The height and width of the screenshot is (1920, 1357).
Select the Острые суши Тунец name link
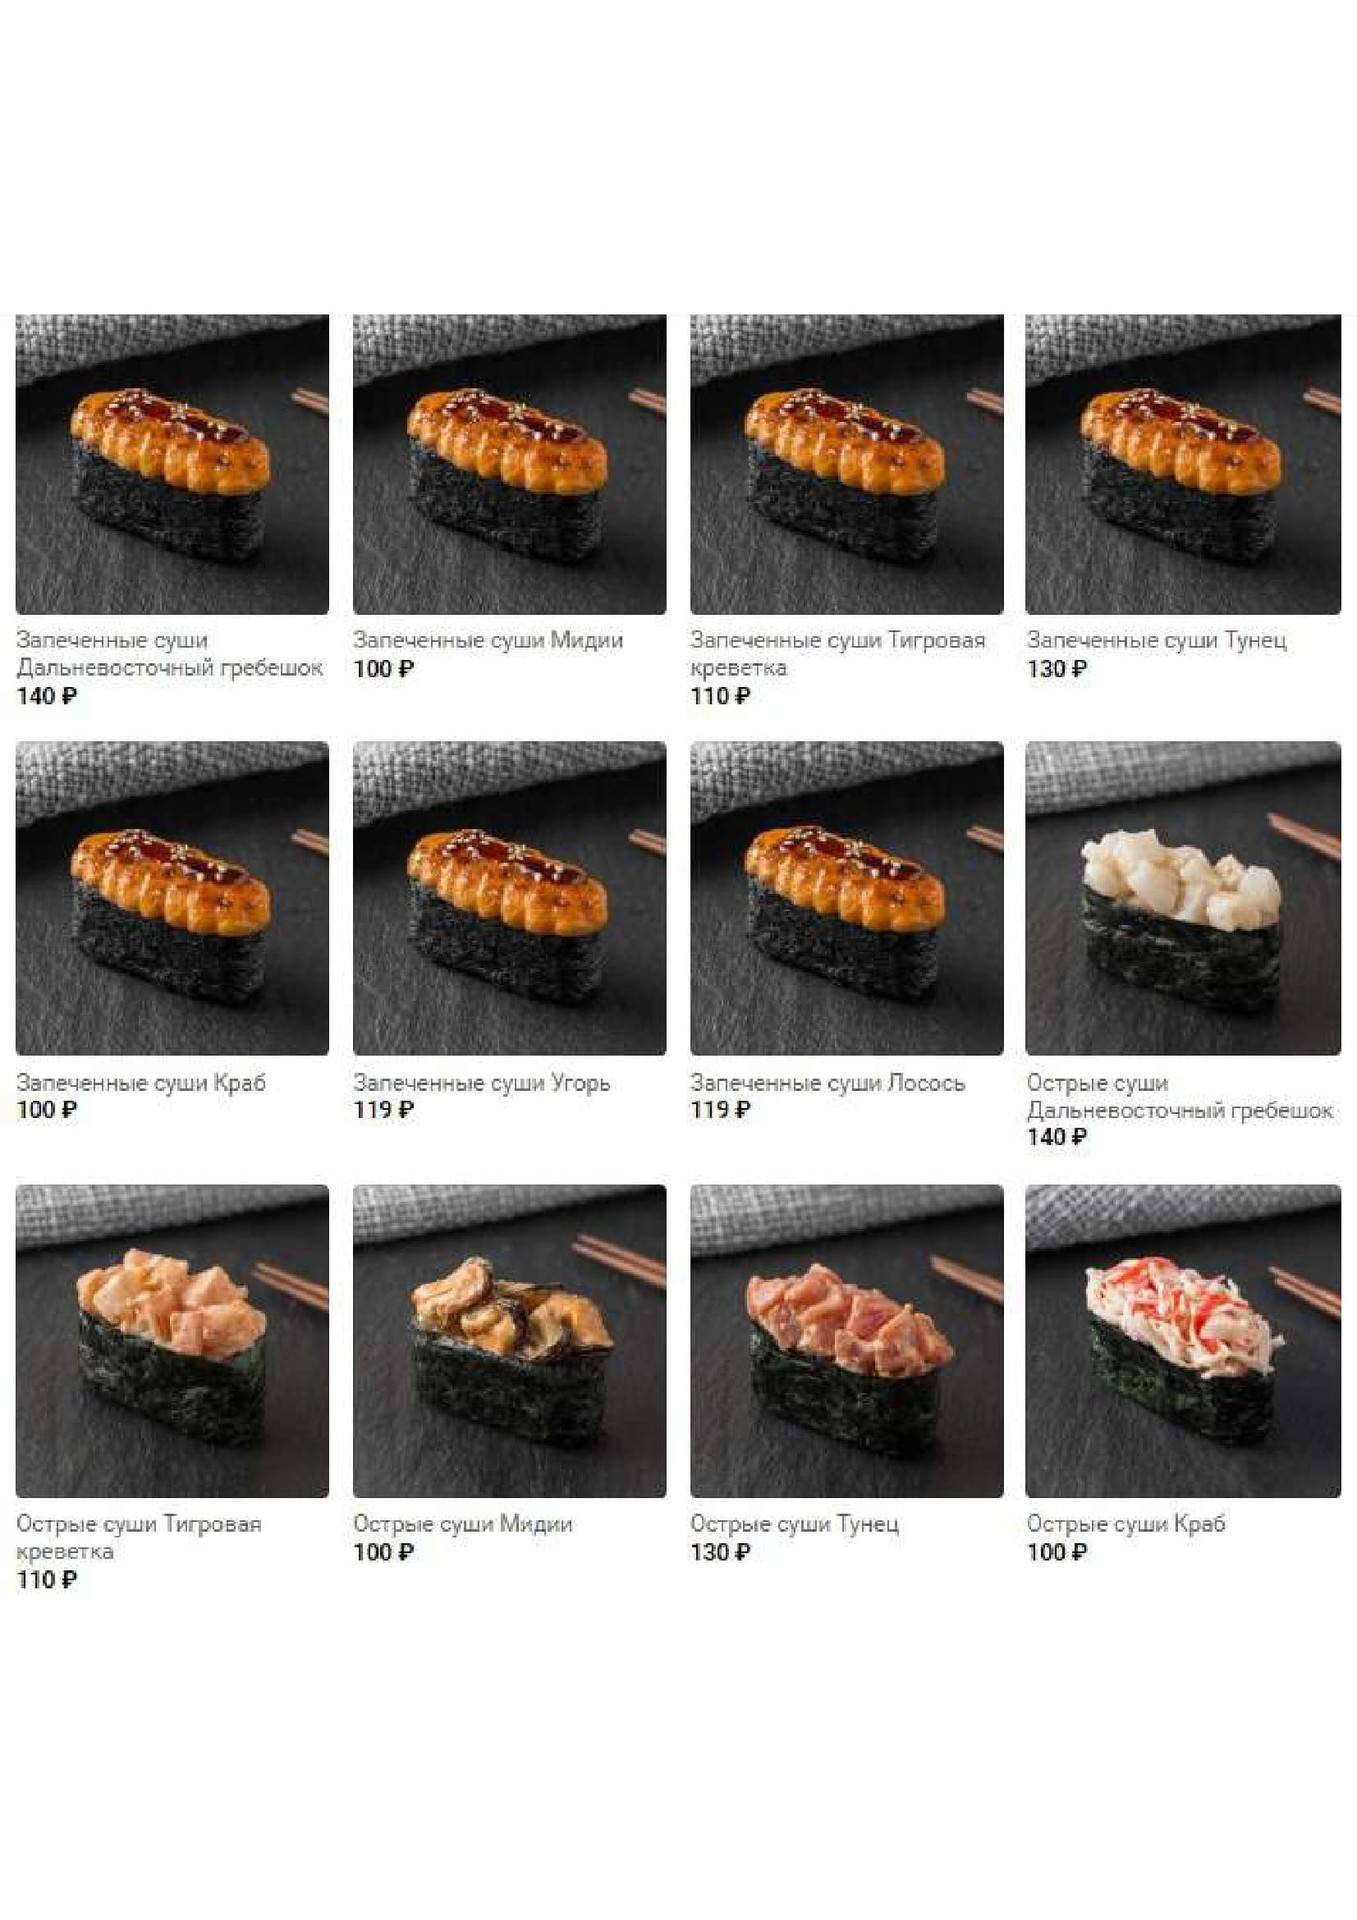point(794,1524)
